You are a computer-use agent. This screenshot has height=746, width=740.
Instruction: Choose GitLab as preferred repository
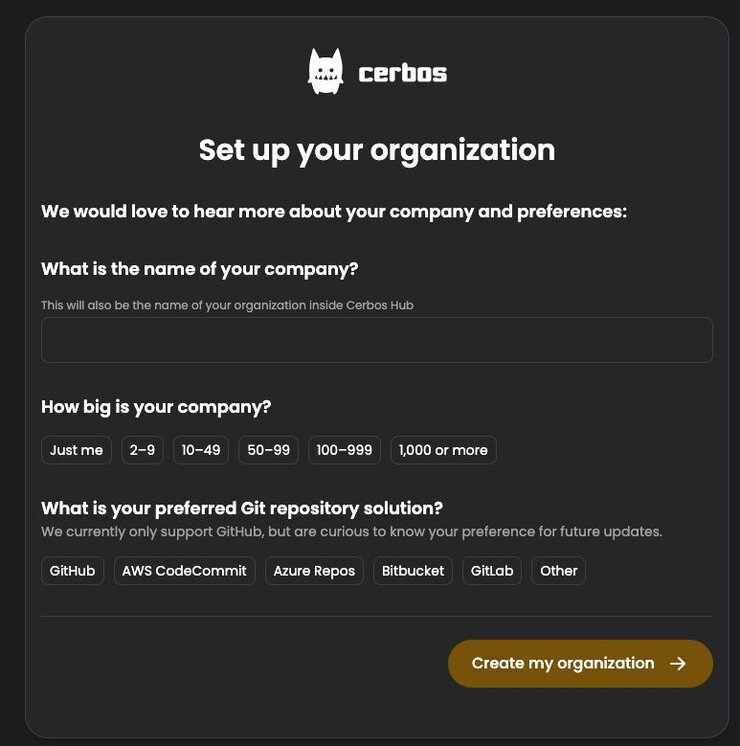click(x=492, y=571)
